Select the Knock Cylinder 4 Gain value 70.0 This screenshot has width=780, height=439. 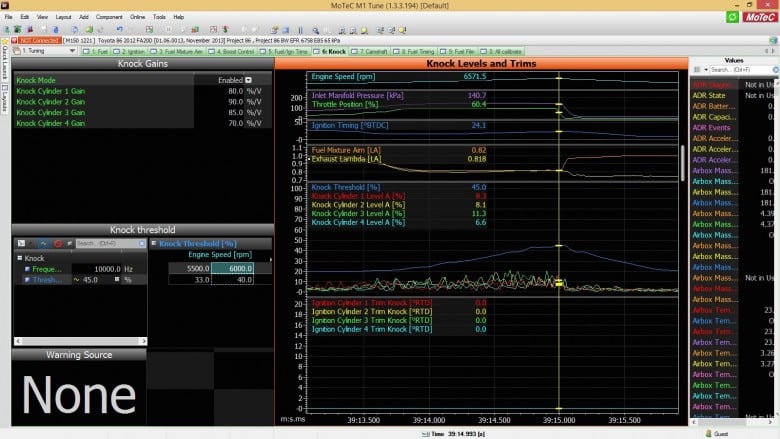point(235,123)
